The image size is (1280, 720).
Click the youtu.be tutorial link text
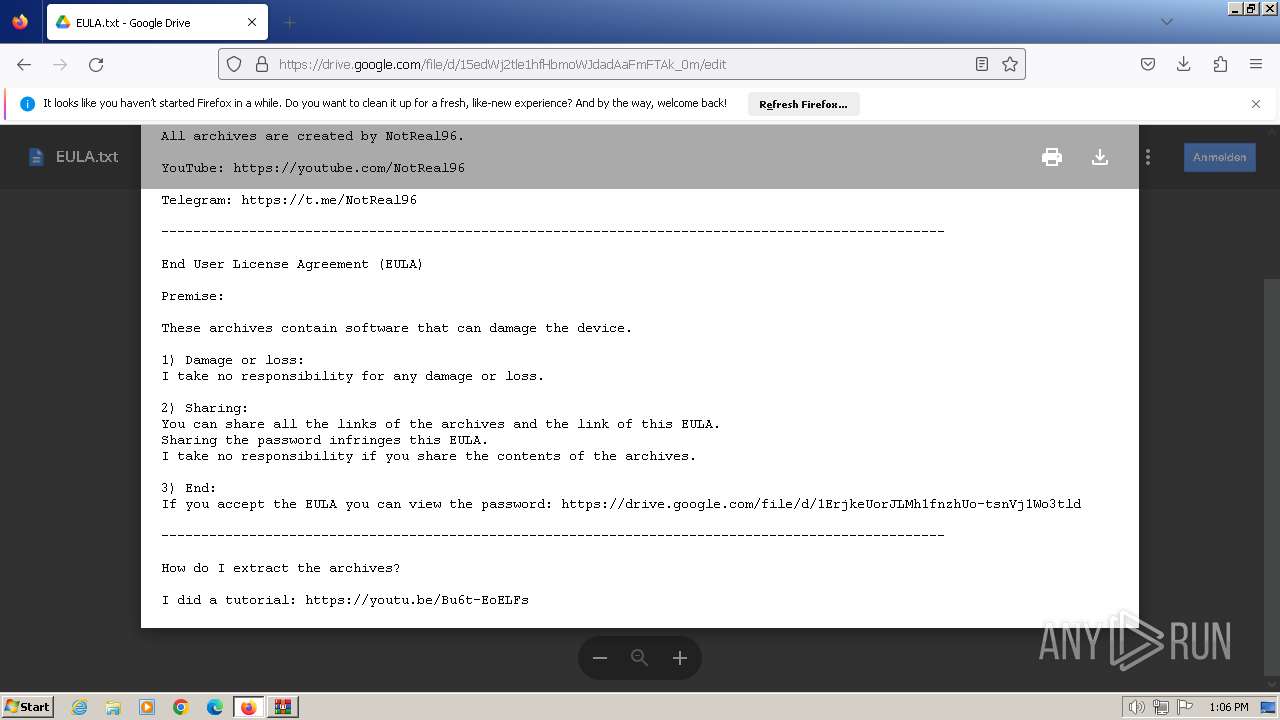coord(417,600)
